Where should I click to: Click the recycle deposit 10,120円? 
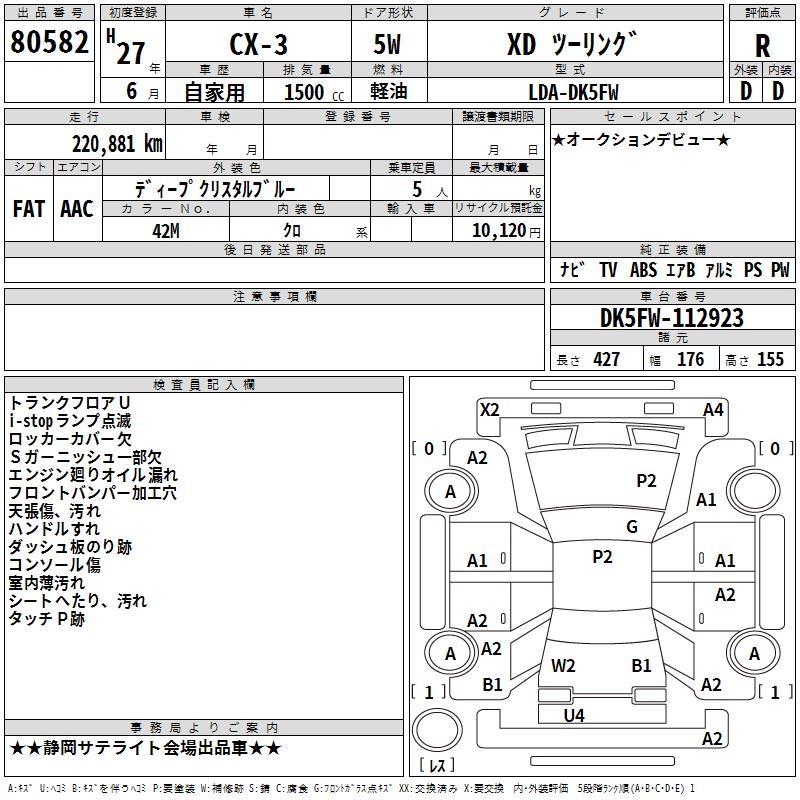click(506, 231)
